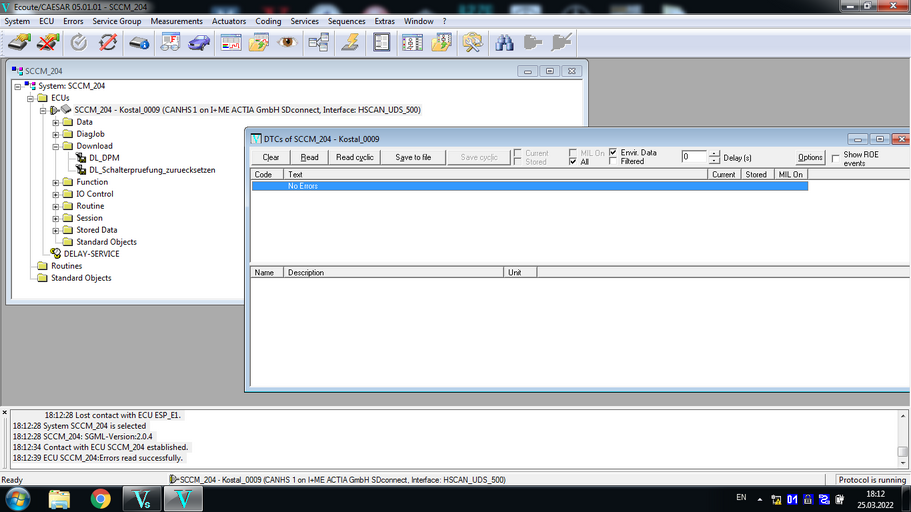Image resolution: width=911 pixels, height=512 pixels.
Task: Select the DELAY-SERVICE tree entry
Action: (x=91, y=254)
